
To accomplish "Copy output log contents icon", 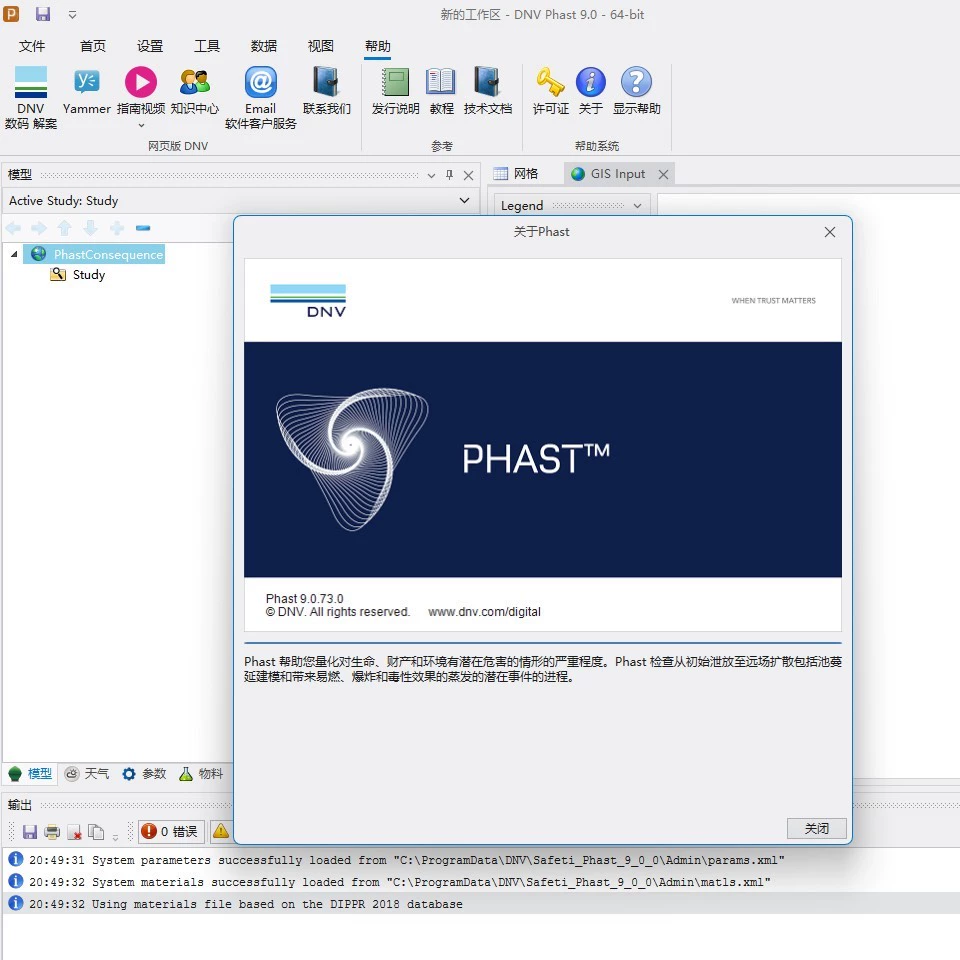I will pos(96,831).
